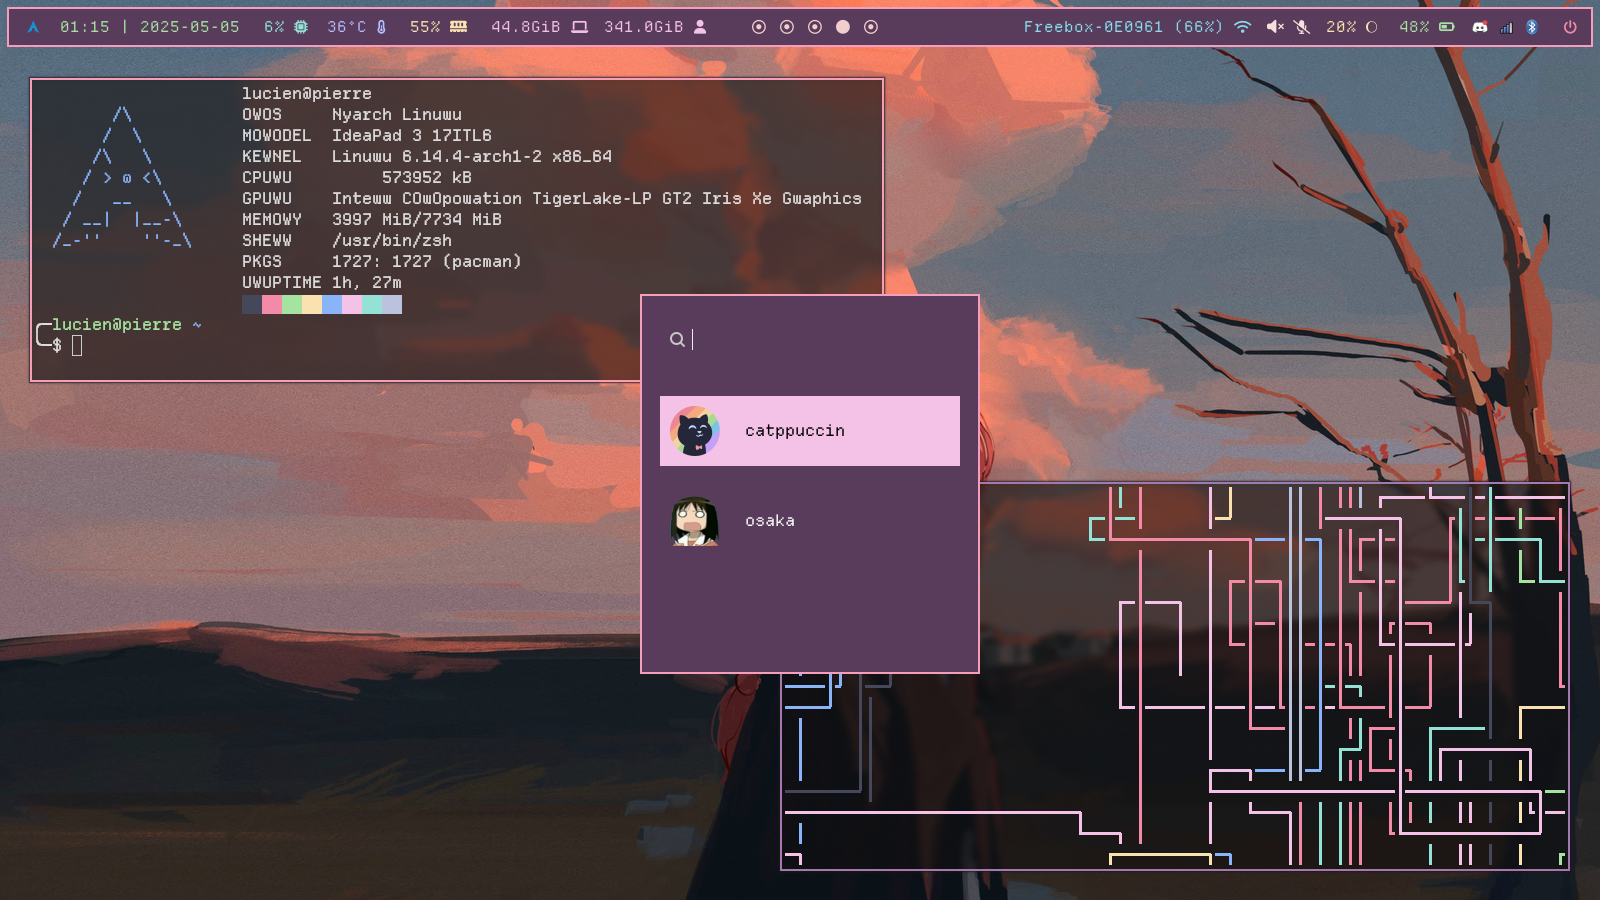Image resolution: width=1600 pixels, height=900 pixels.
Task: Click the 44.8GiB disk value
Action: click(526, 27)
